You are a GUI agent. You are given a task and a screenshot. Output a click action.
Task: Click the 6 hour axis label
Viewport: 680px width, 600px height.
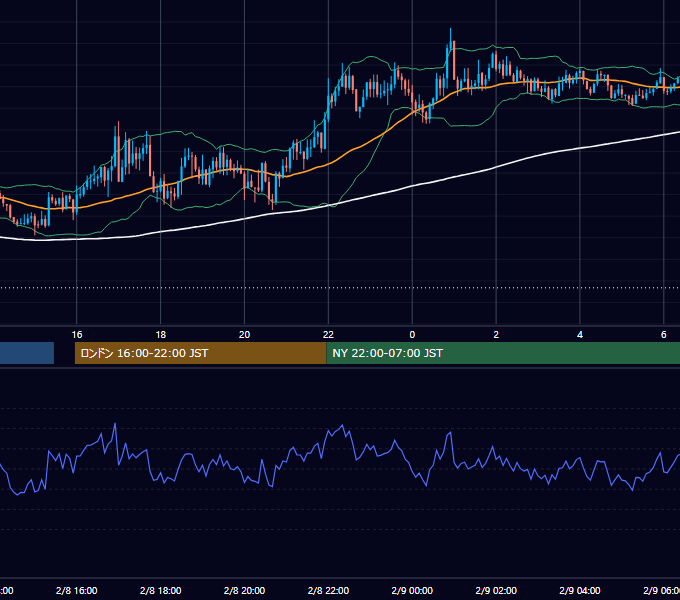coord(664,335)
